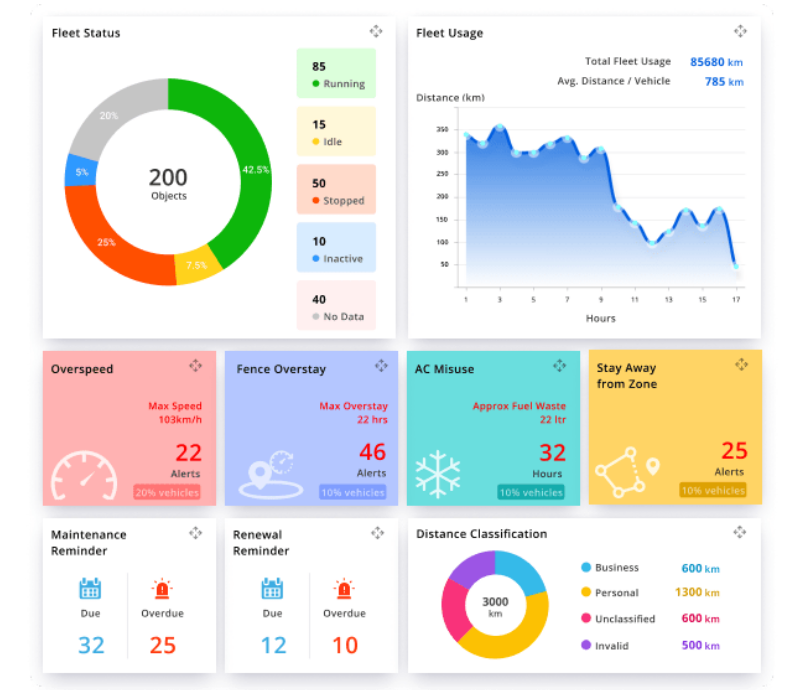Select the 85 Running status tile
Screen dimensions: 800x690
coord(336,74)
